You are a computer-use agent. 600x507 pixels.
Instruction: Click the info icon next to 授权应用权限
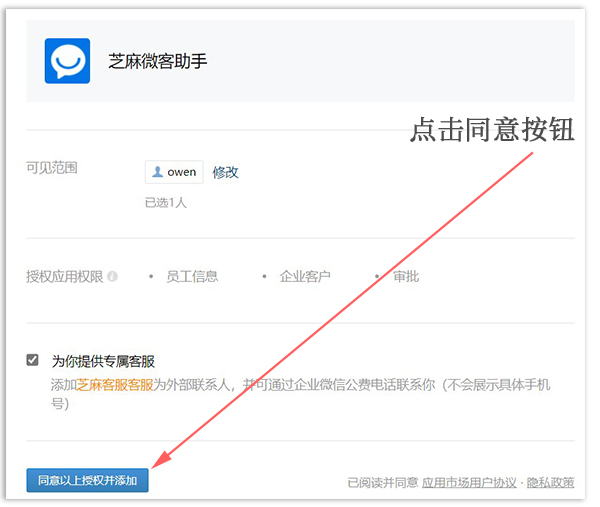[x=112, y=276]
